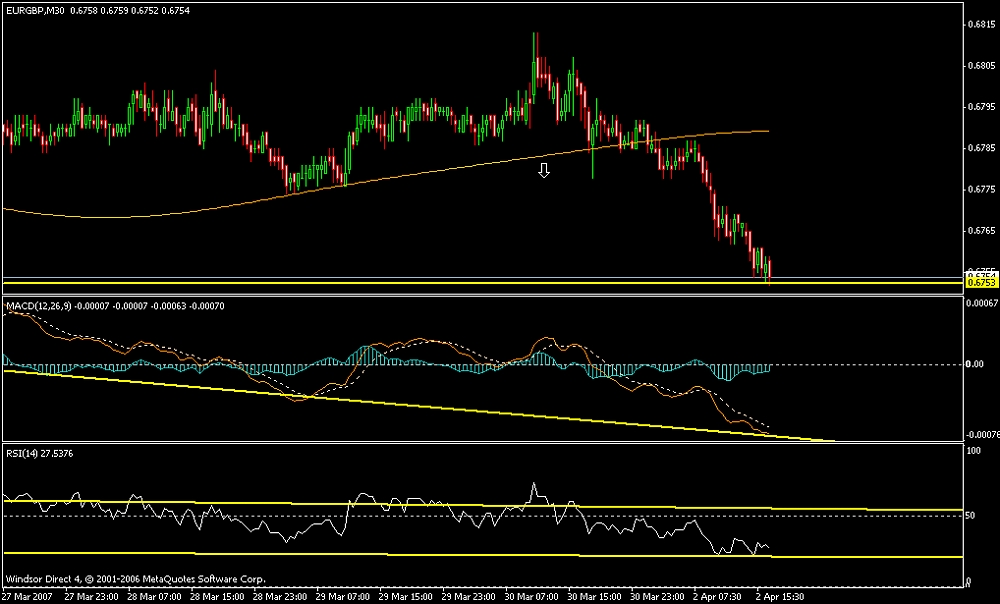Select the yellow trendline in MACD panel
1000x604 pixels.
(400, 403)
